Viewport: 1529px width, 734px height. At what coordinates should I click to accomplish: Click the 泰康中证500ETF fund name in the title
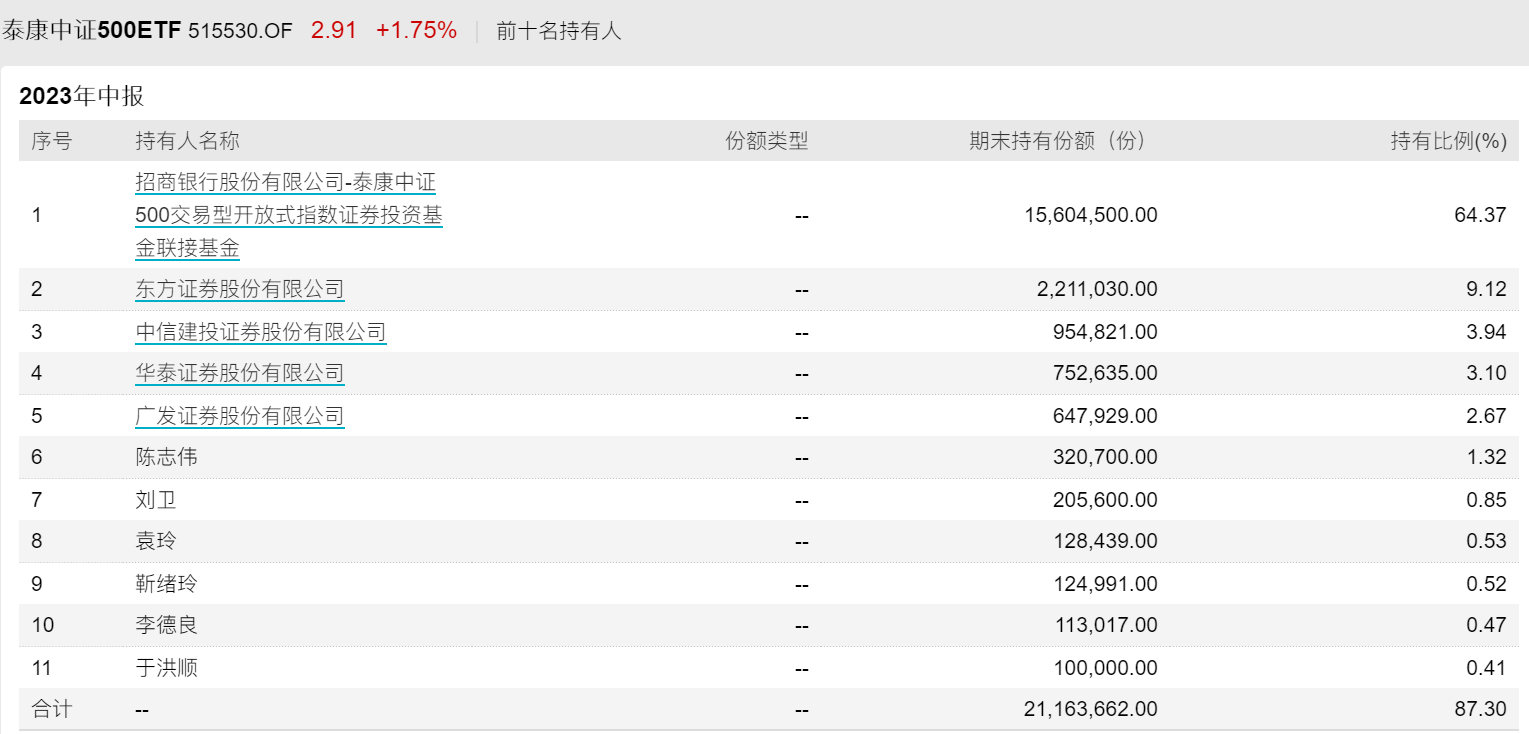pos(91,31)
